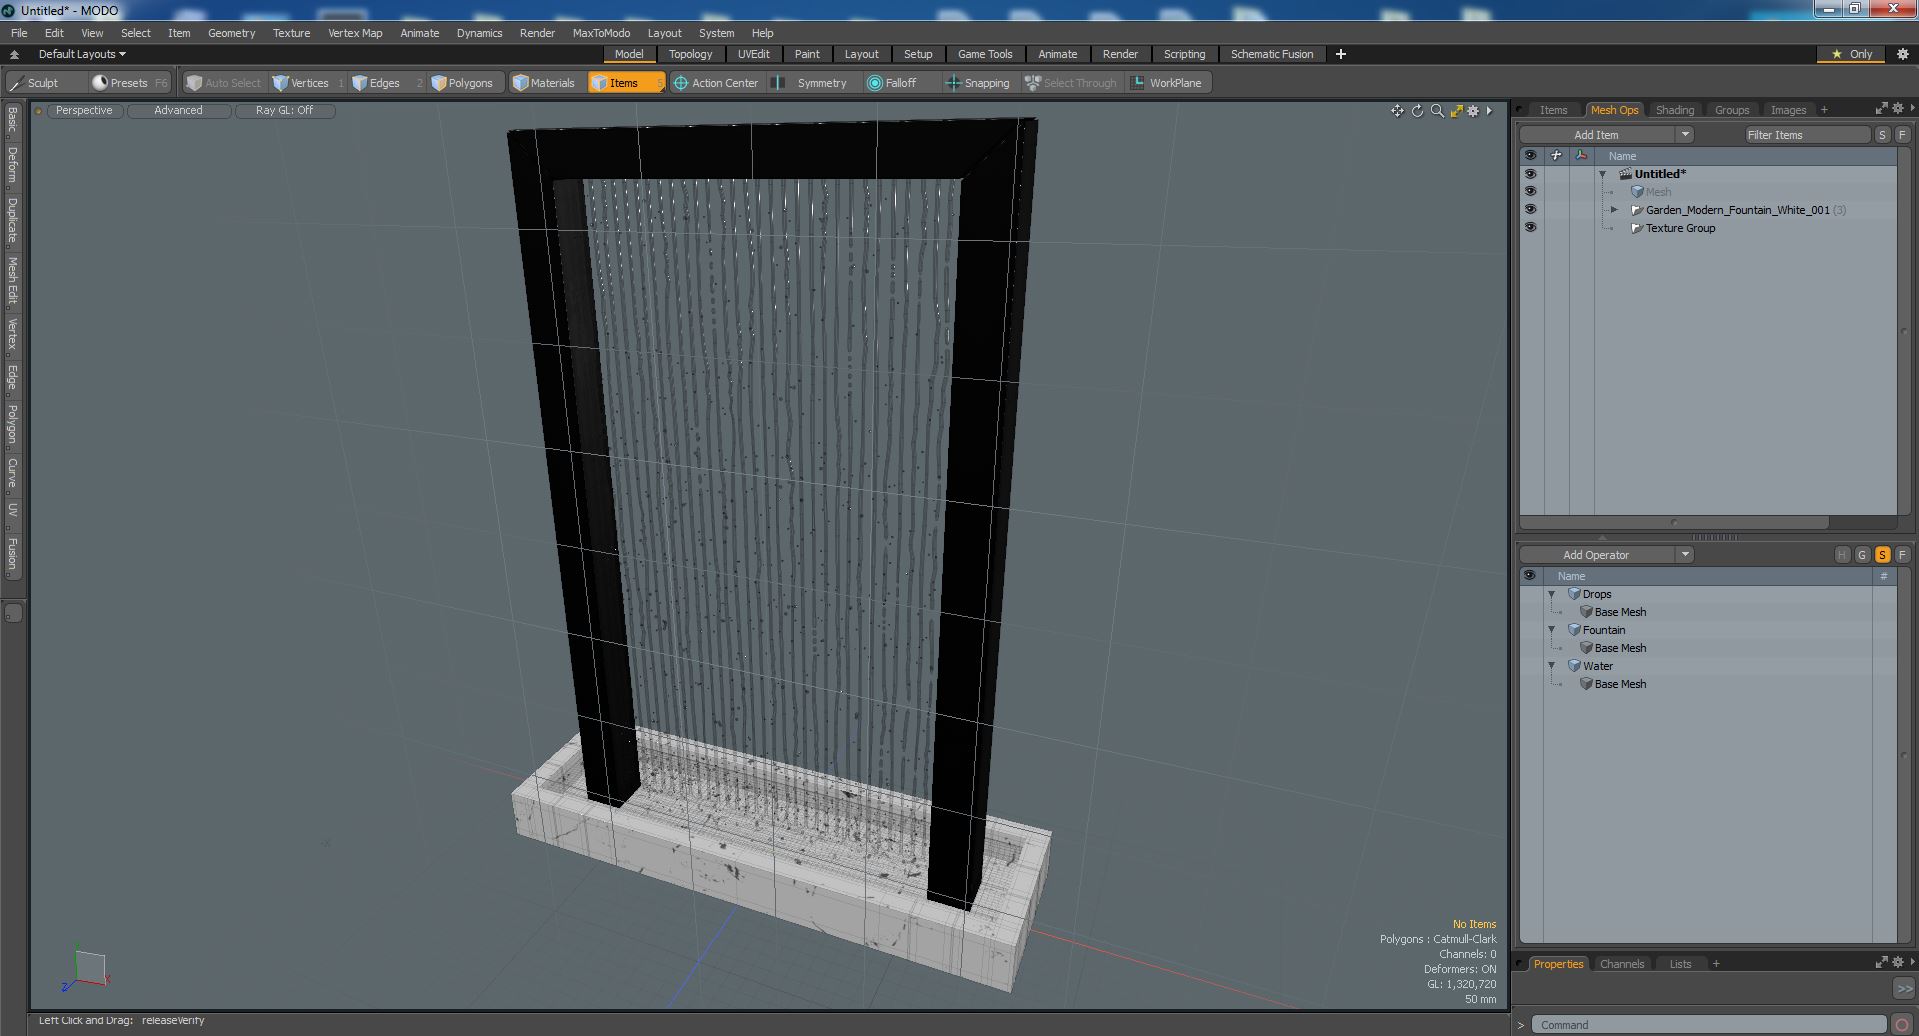
Task: Activate Items selection mode
Action: point(625,83)
